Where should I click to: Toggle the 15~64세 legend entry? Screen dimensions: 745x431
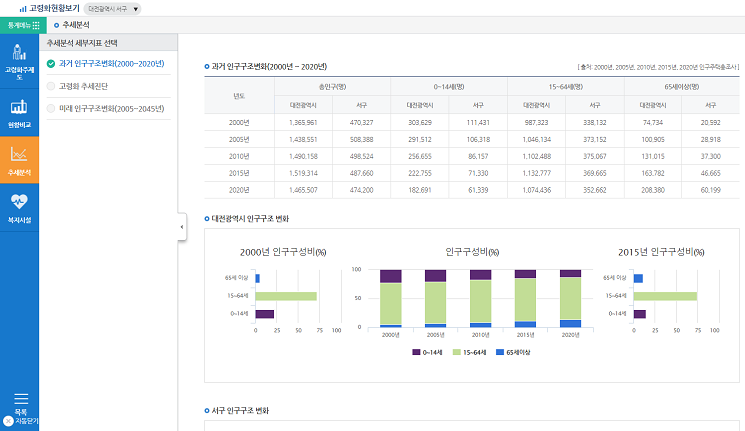[473, 352]
